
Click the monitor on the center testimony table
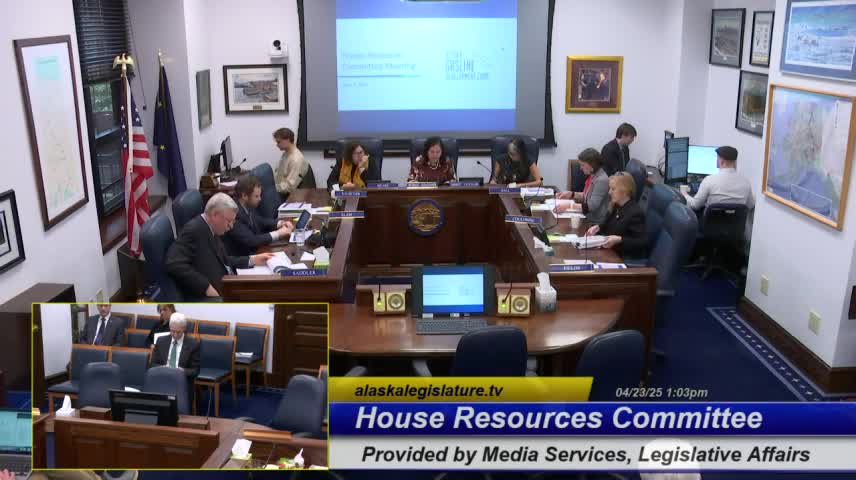[x=452, y=292]
